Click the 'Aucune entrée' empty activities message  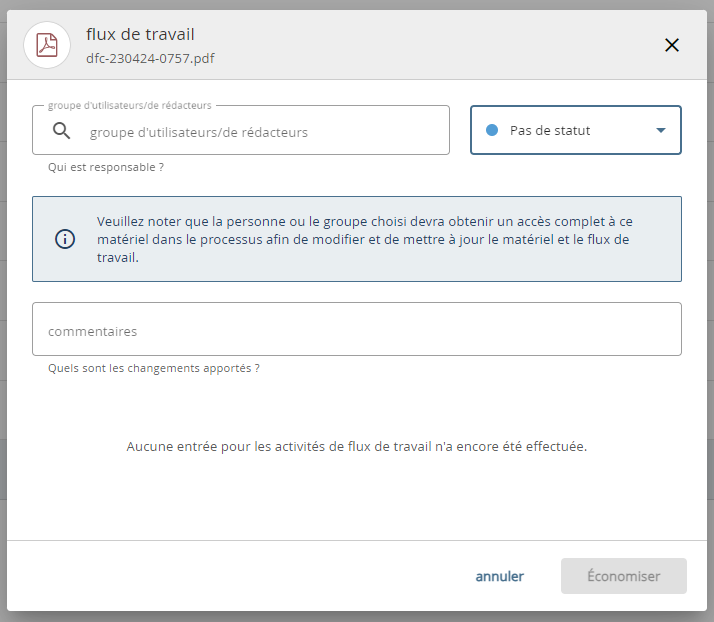356,446
